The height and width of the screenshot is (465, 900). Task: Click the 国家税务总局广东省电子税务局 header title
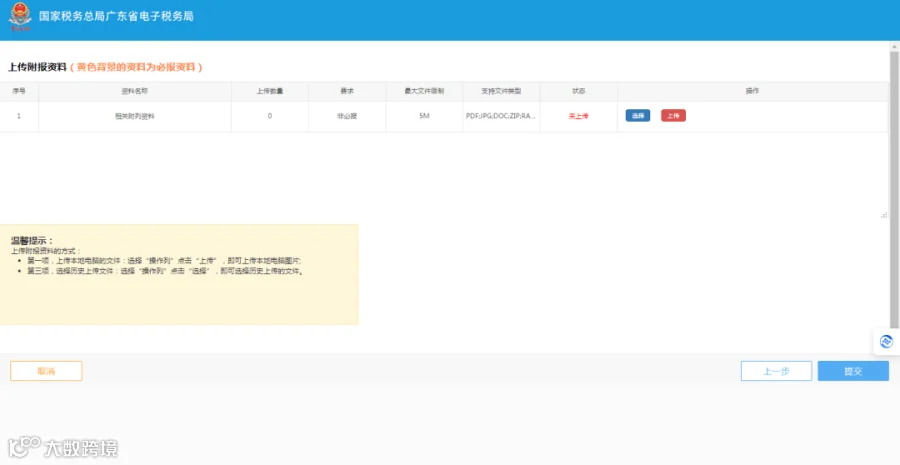[116, 17]
